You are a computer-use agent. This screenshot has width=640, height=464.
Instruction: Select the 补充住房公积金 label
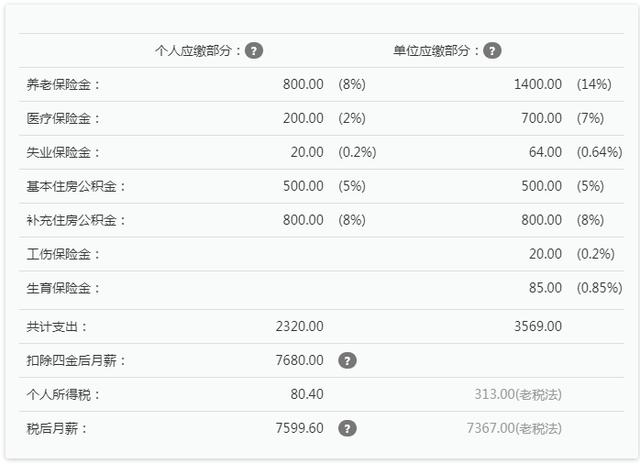click(x=77, y=221)
